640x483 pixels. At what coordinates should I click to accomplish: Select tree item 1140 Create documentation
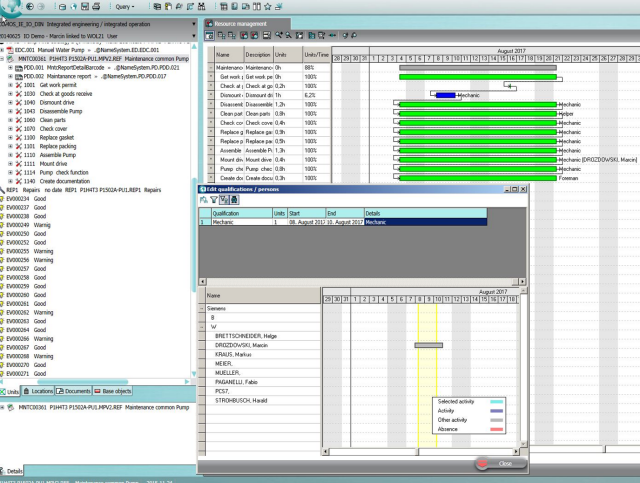pyautogui.click(x=56, y=181)
